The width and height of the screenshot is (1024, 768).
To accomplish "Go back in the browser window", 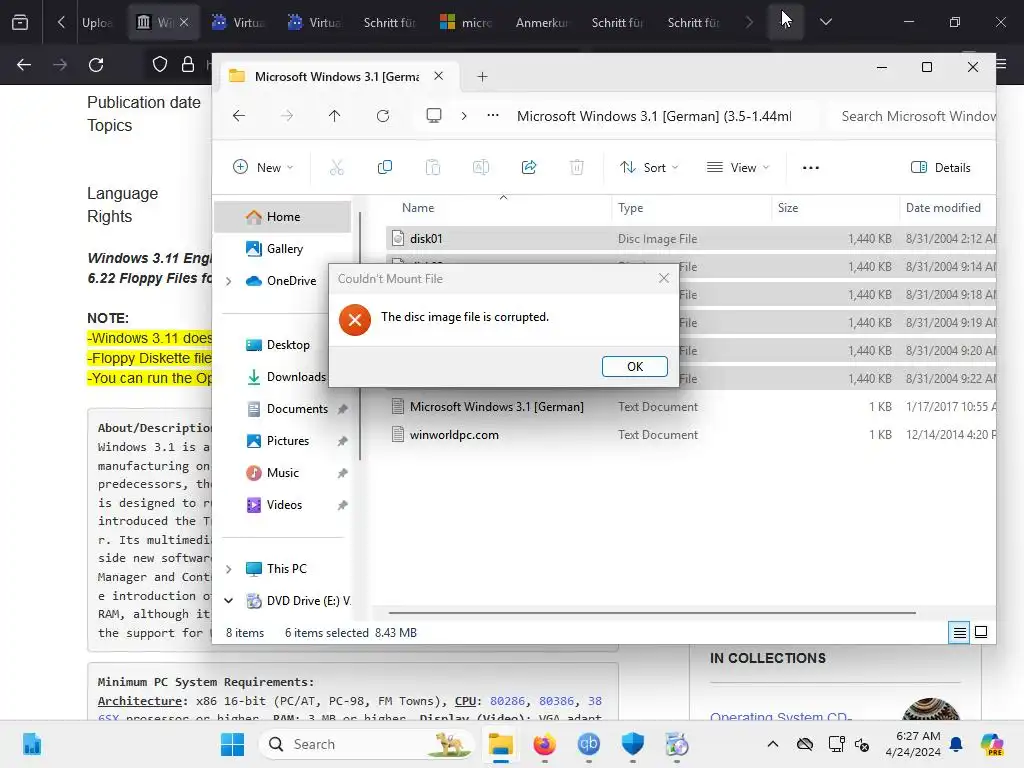I will 24,65.
